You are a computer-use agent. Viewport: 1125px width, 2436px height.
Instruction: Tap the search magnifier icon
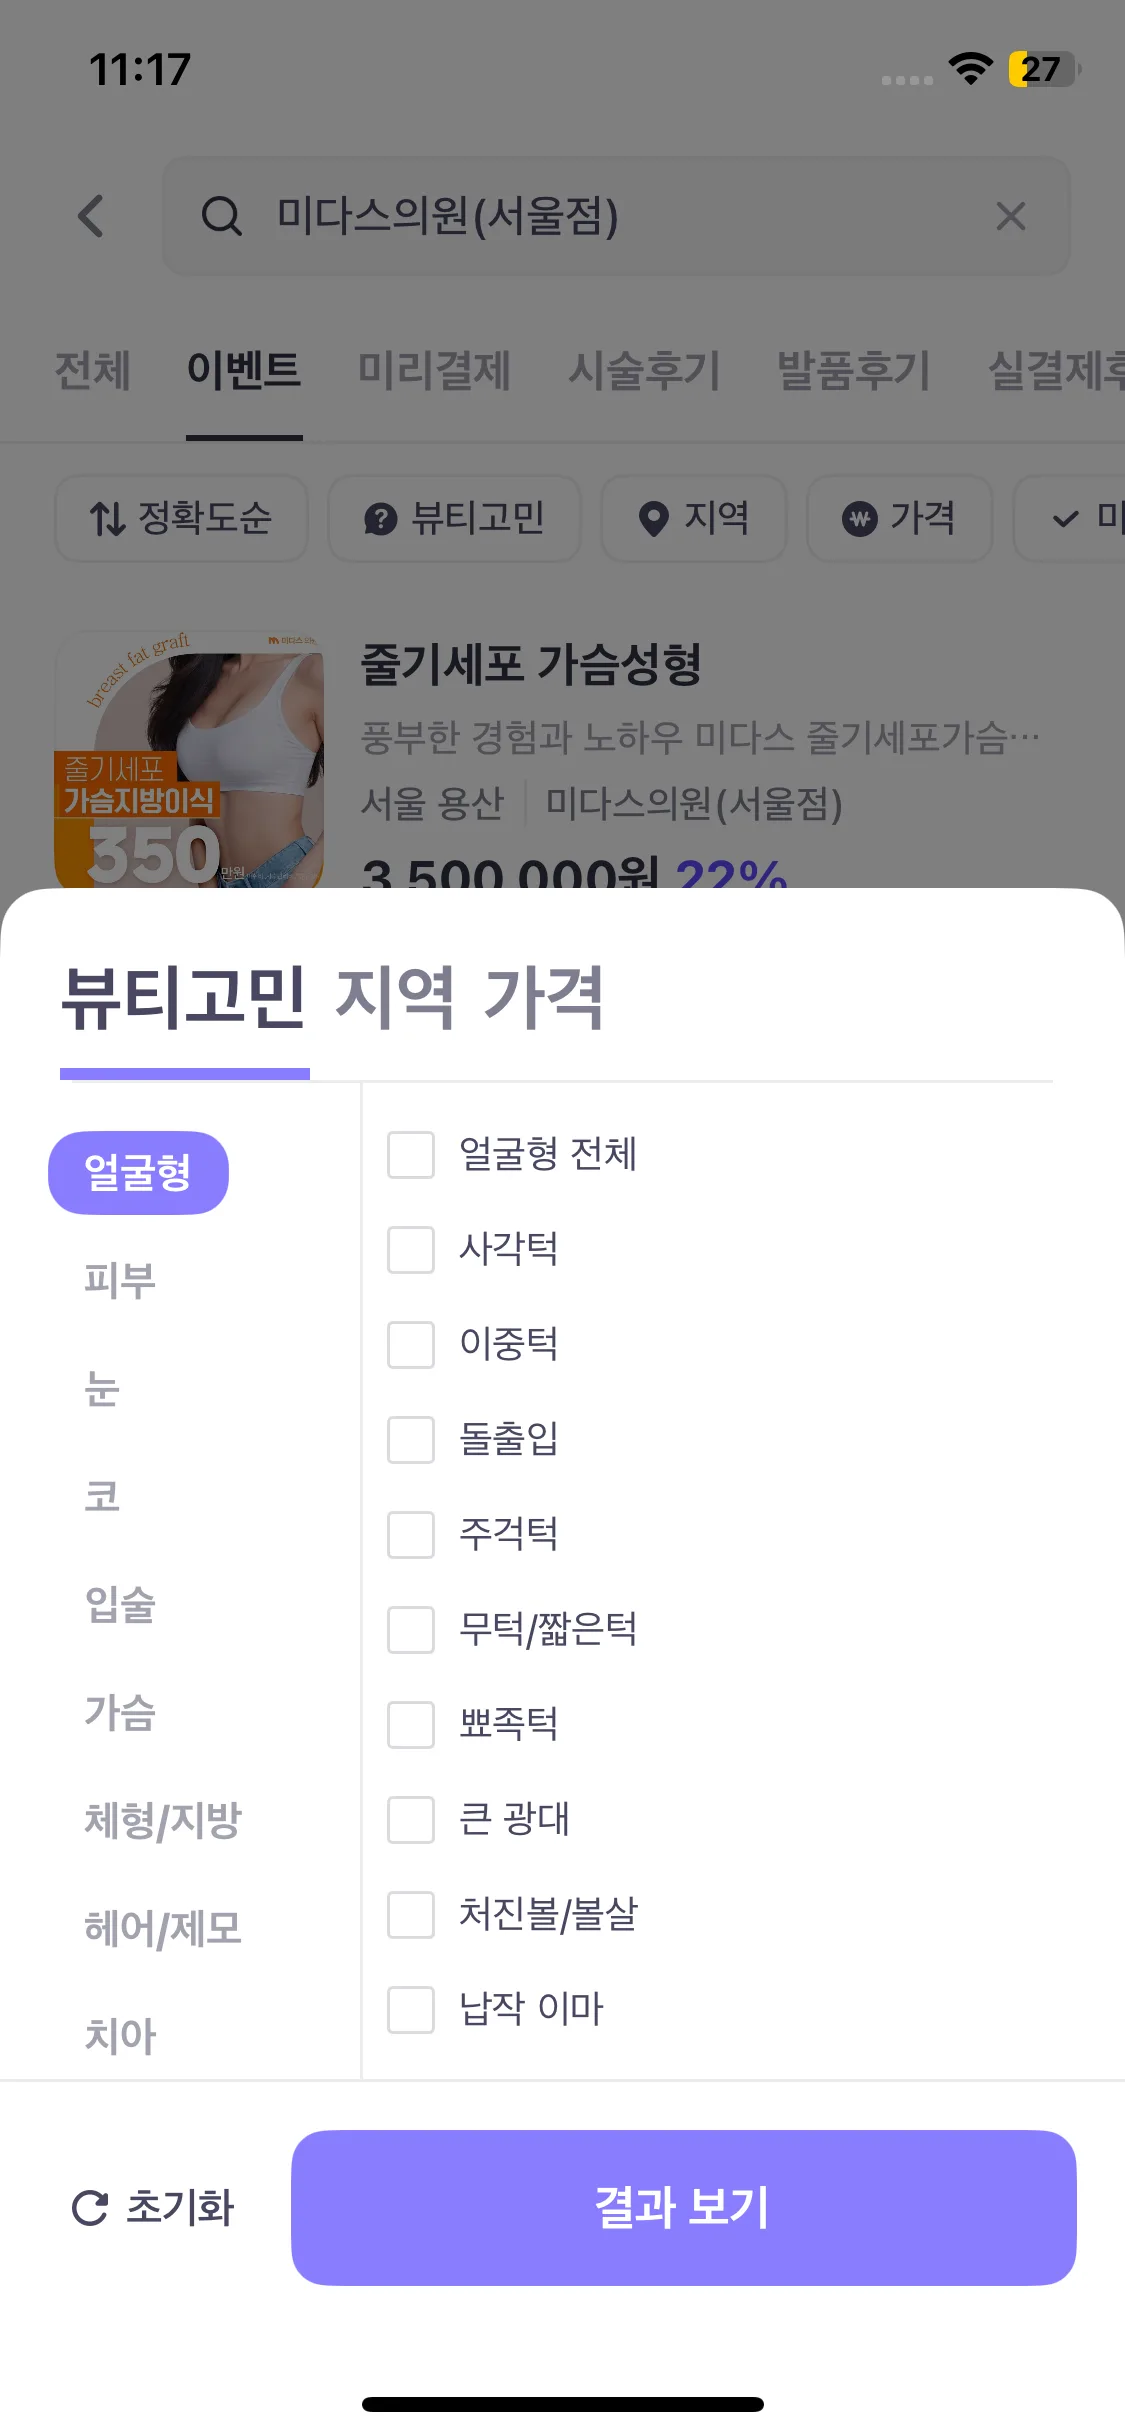click(221, 216)
